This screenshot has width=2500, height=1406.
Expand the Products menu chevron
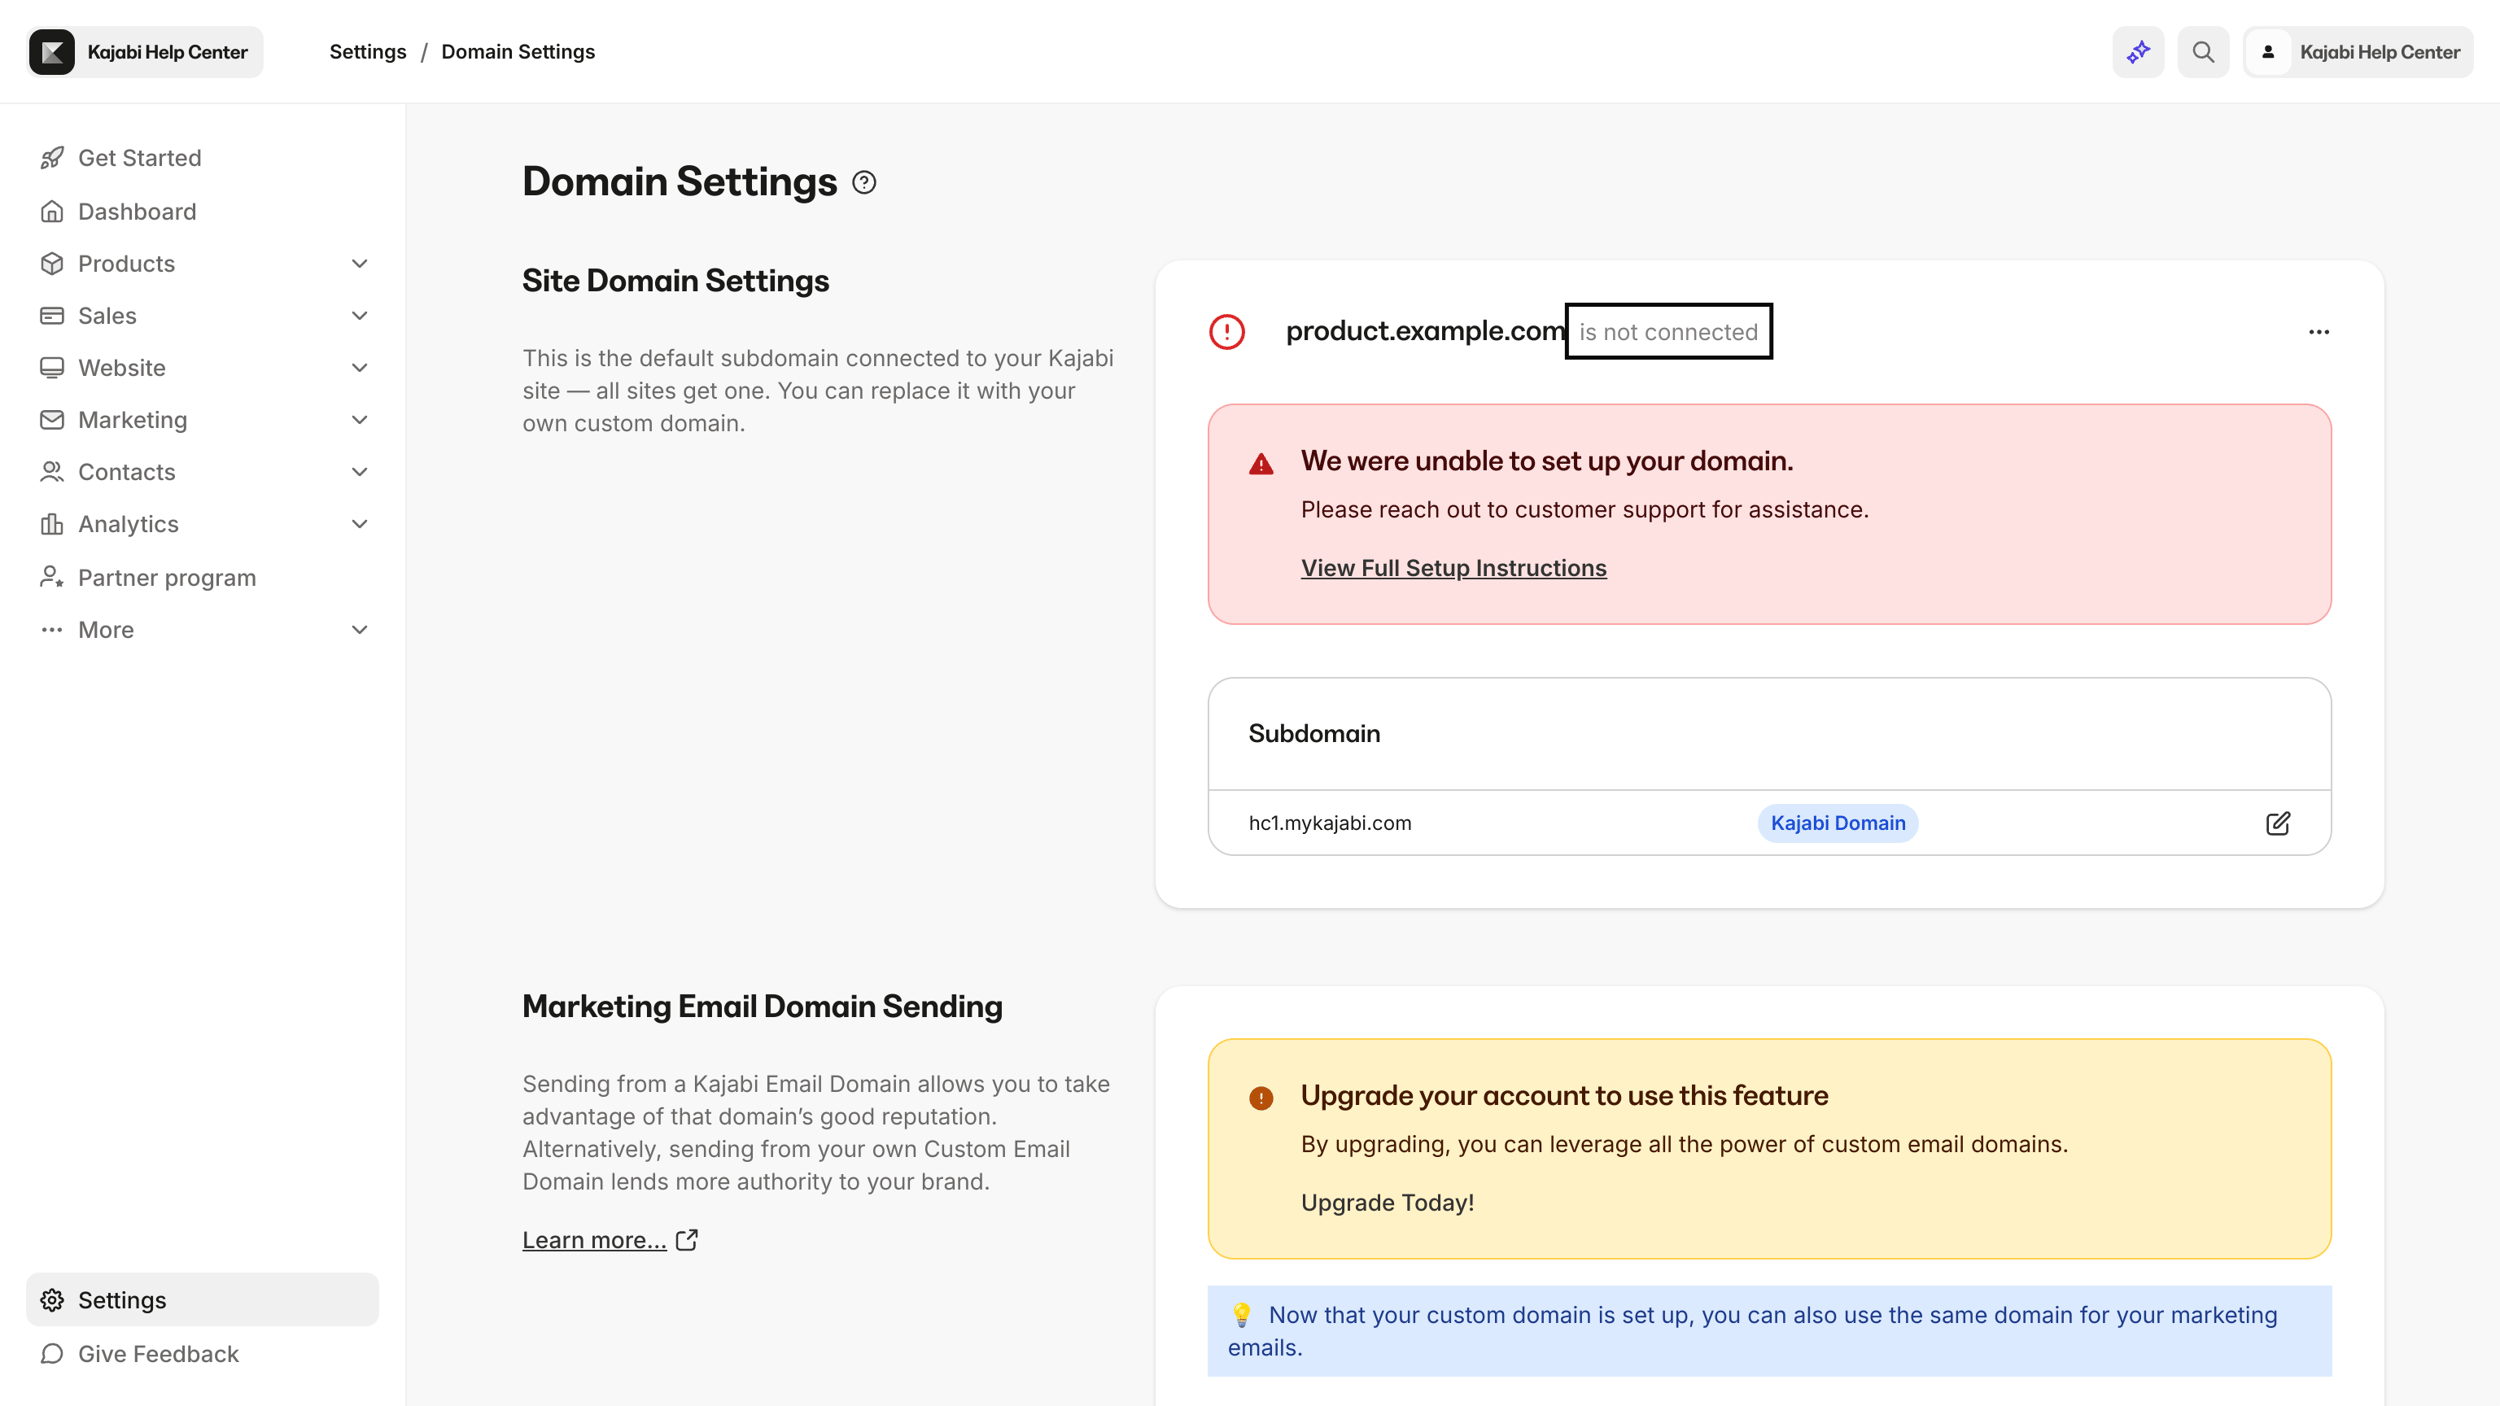[360, 263]
